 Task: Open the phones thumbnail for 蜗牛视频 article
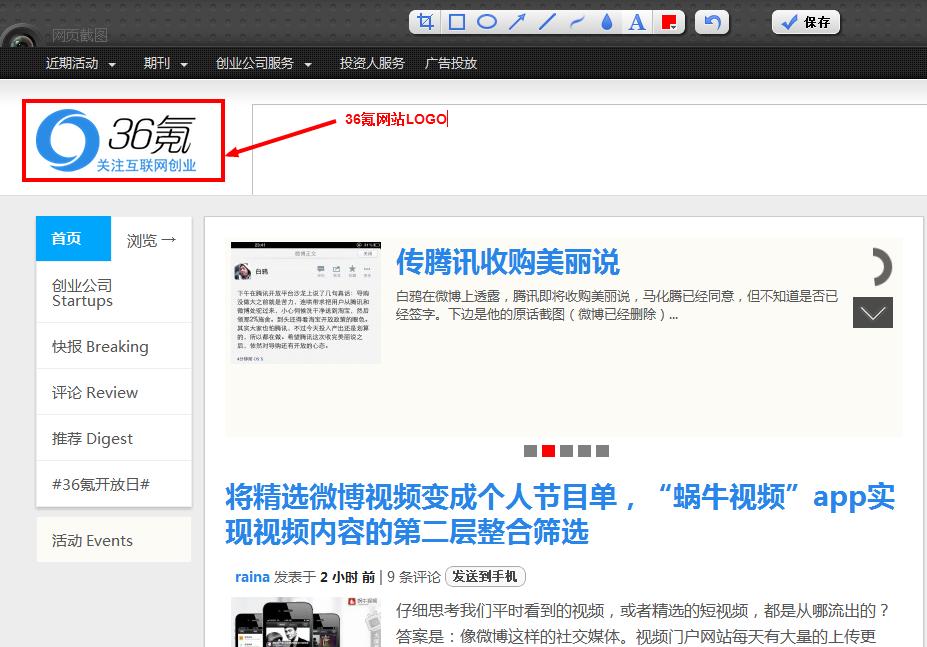click(306, 622)
